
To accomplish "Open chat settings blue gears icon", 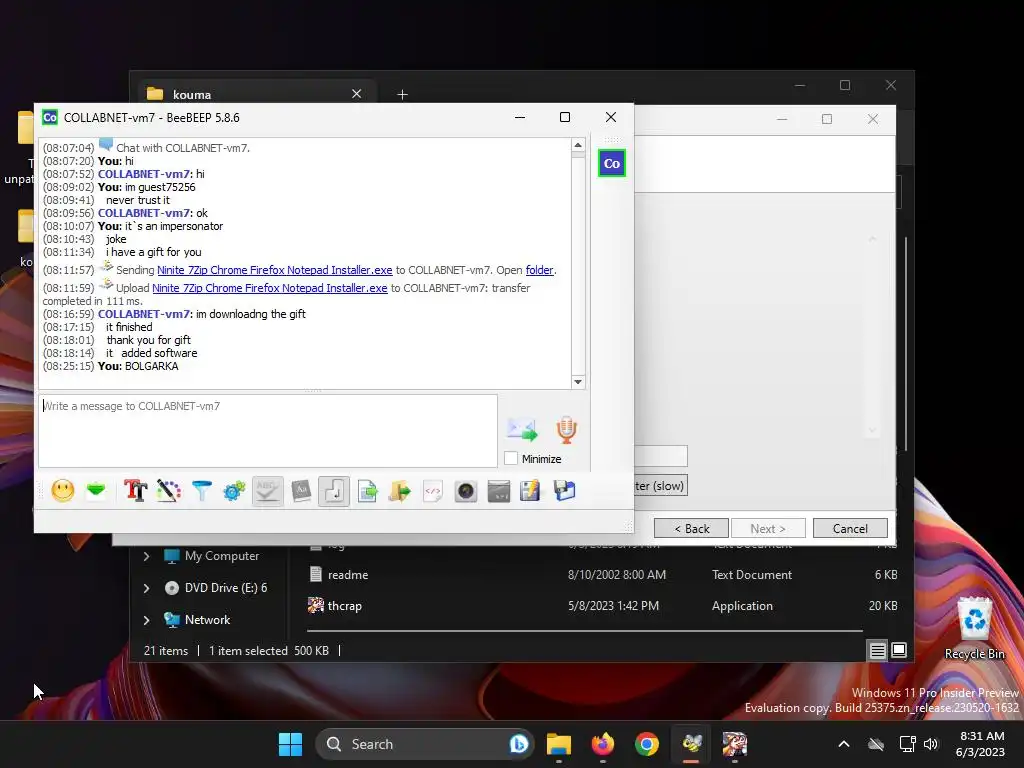I will (x=234, y=490).
